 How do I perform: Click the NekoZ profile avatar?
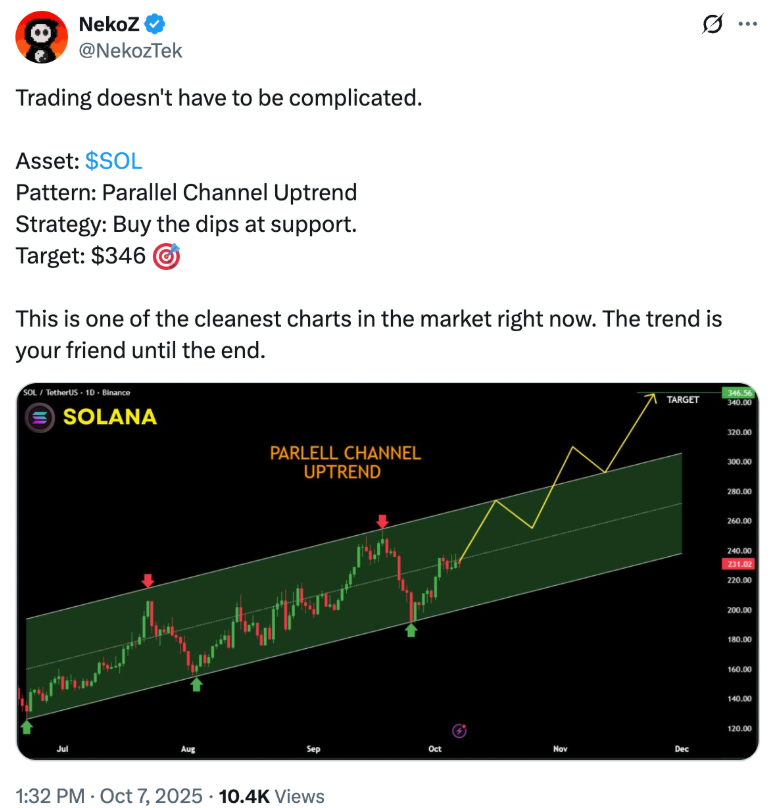[x=41, y=39]
